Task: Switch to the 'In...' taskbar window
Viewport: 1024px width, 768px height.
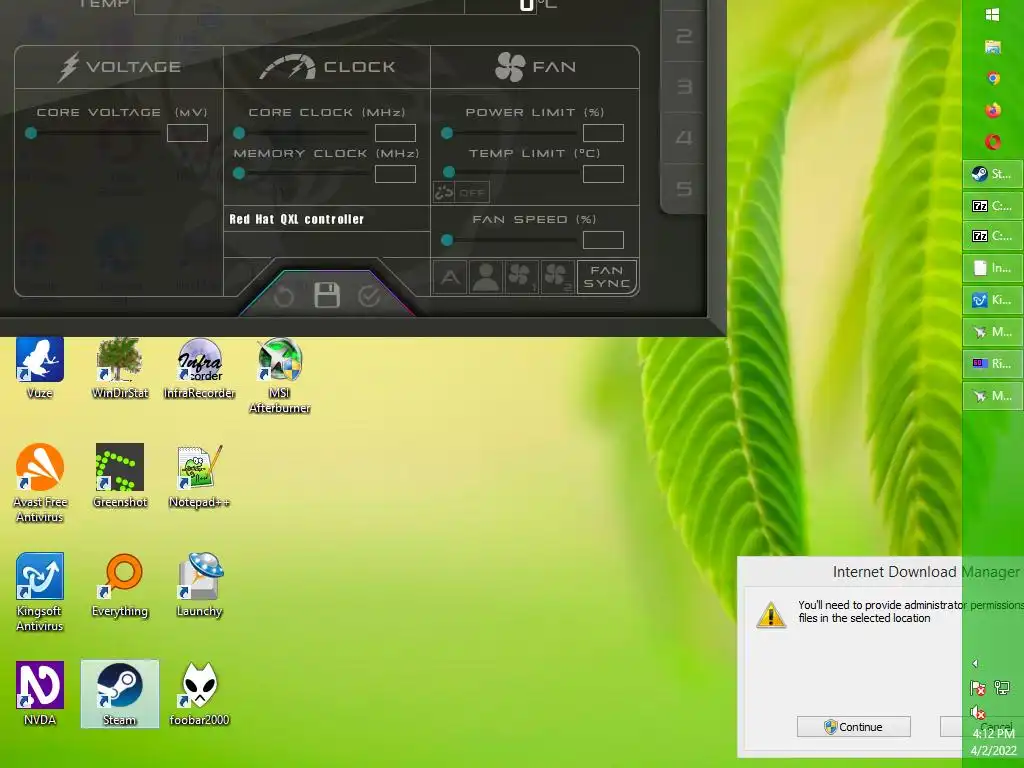Action: [x=993, y=268]
